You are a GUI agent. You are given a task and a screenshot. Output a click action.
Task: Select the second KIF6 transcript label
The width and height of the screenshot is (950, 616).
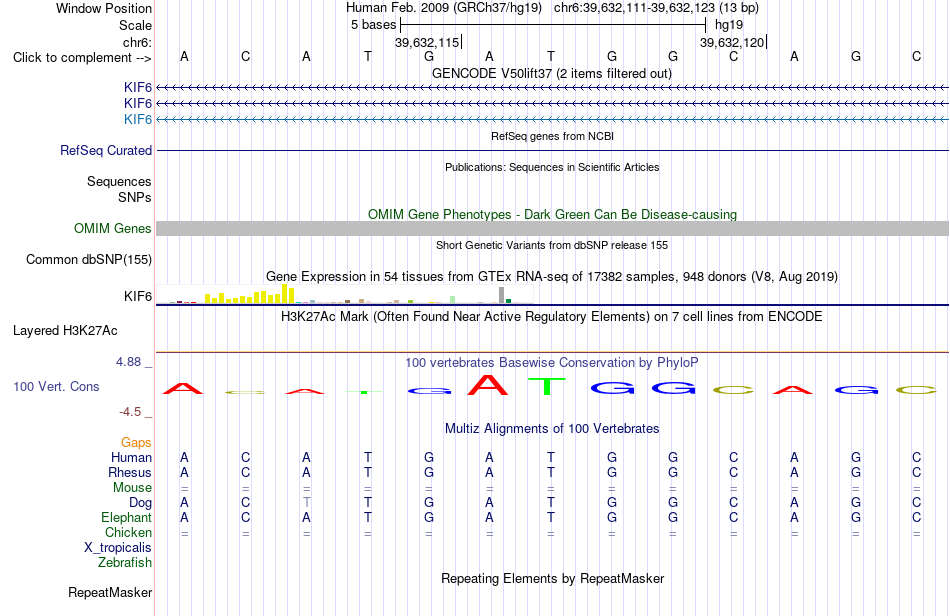pyautogui.click(x=138, y=104)
